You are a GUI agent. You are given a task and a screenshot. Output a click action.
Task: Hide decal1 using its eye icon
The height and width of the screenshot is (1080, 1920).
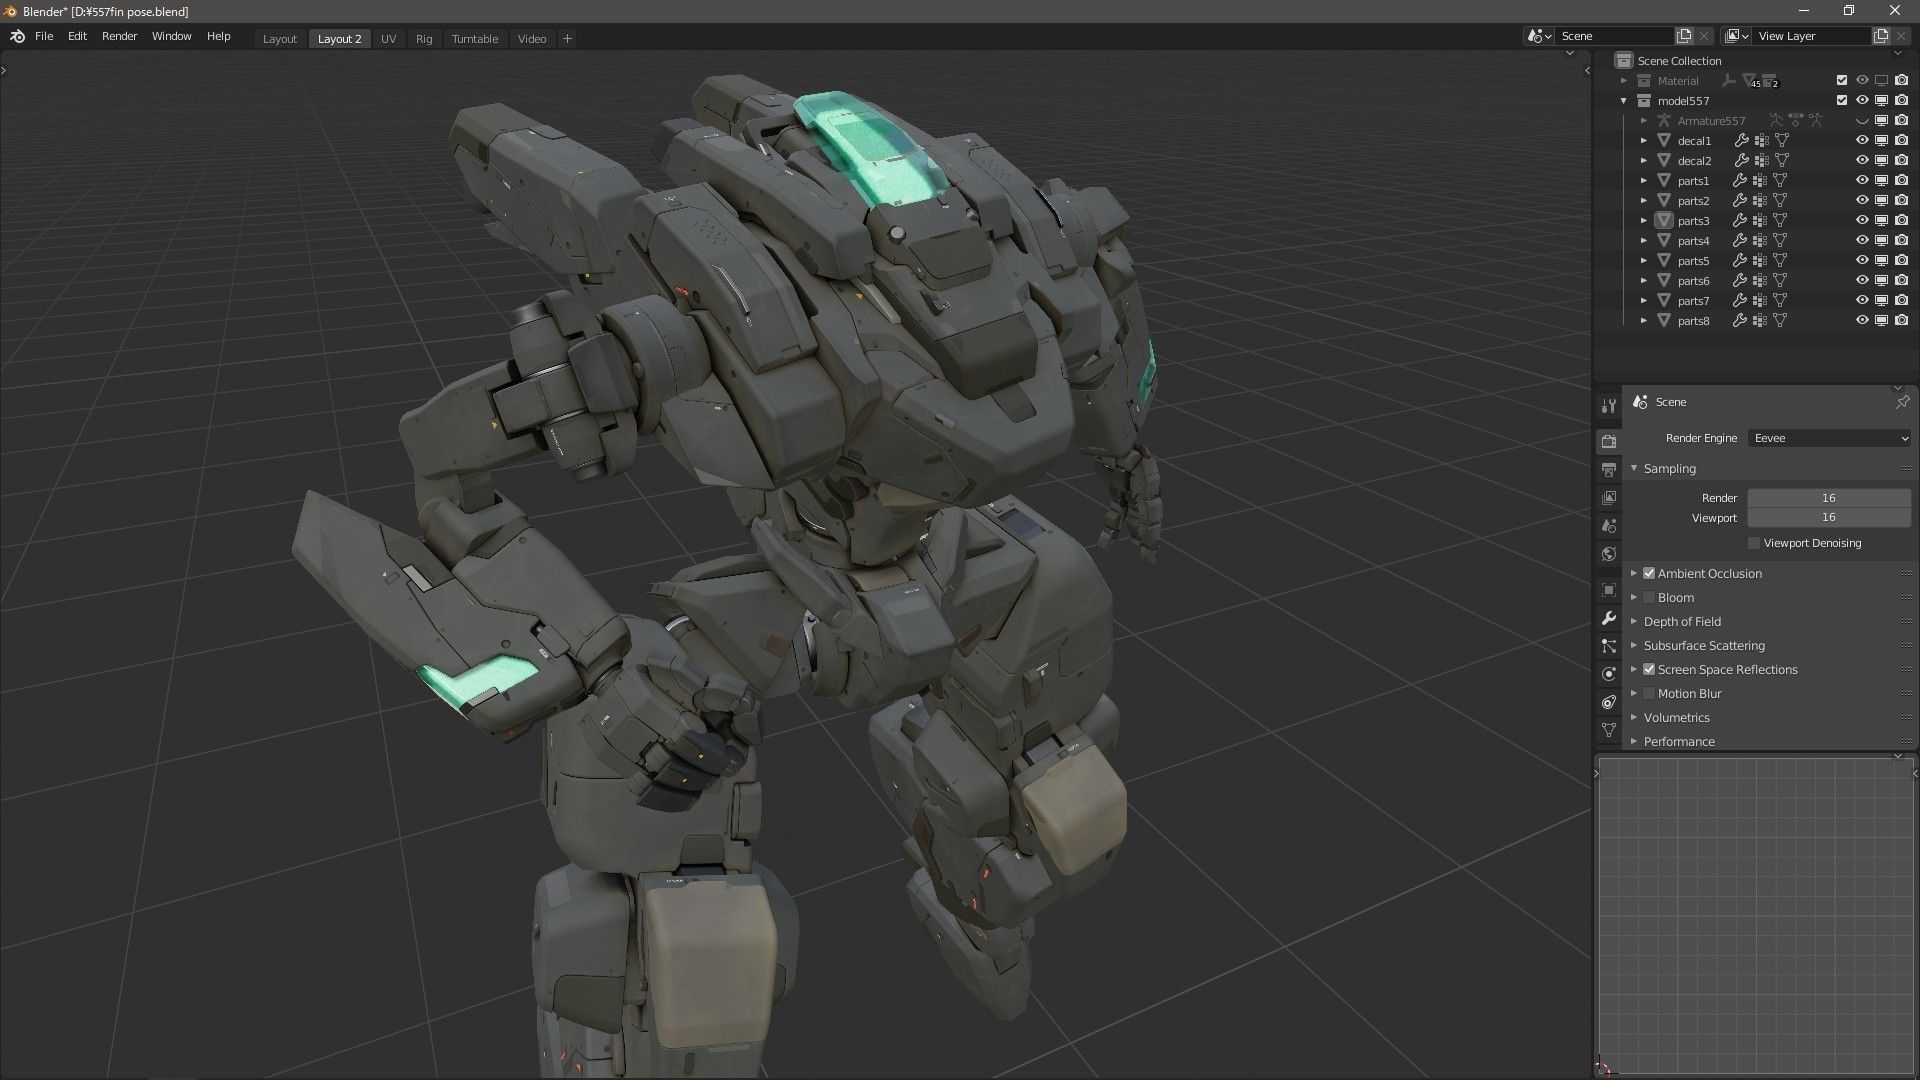[x=1862, y=141]
